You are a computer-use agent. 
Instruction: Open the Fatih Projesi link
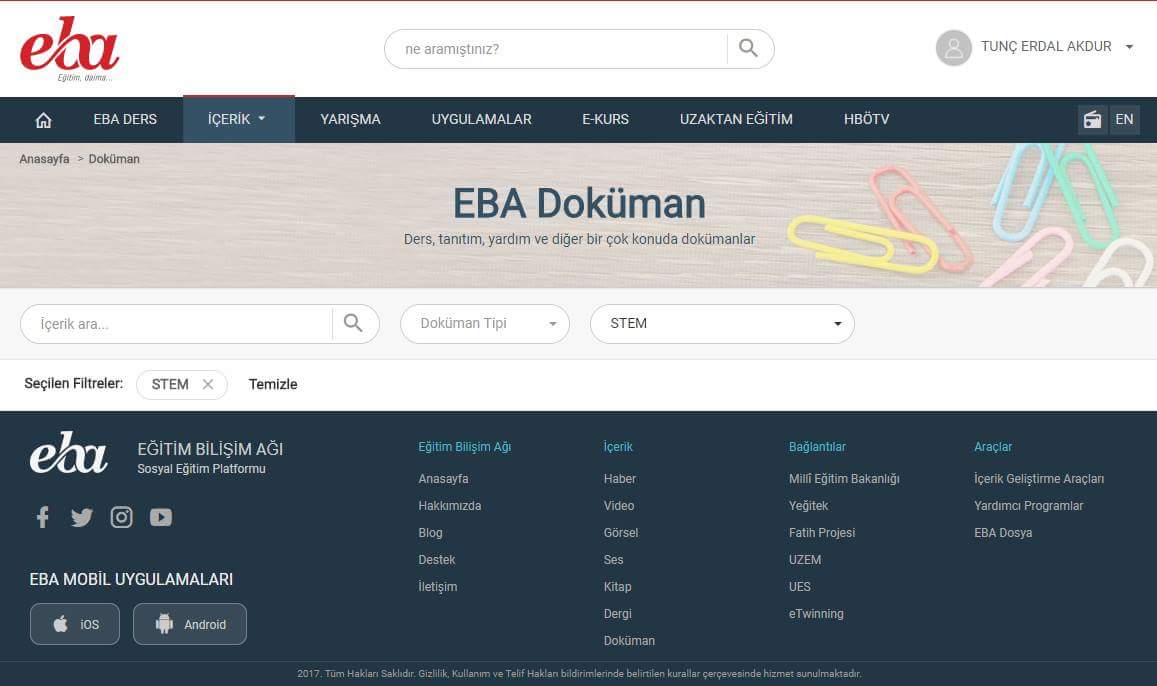point(822,533)
